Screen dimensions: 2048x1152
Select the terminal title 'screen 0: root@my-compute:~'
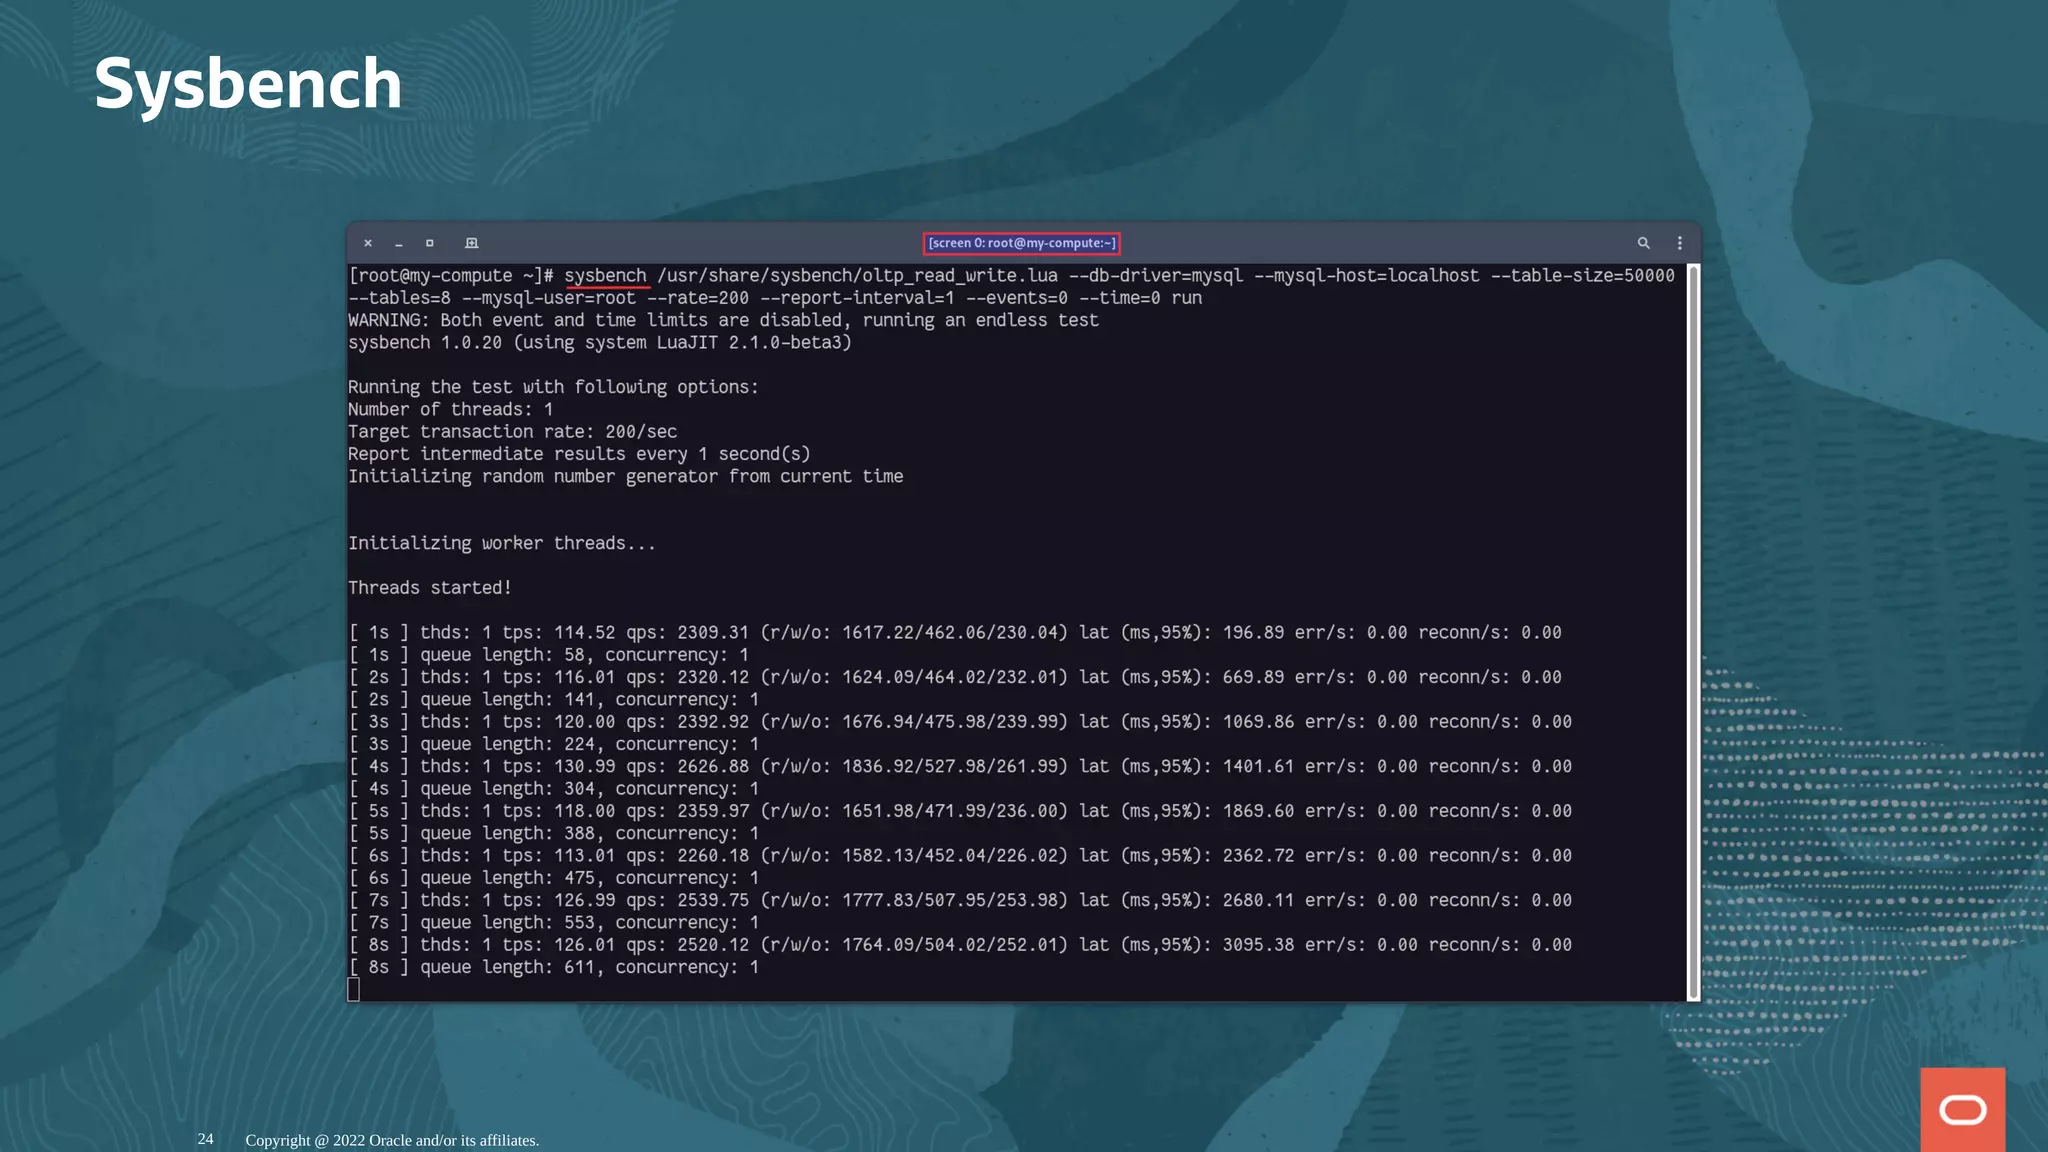1021,243
